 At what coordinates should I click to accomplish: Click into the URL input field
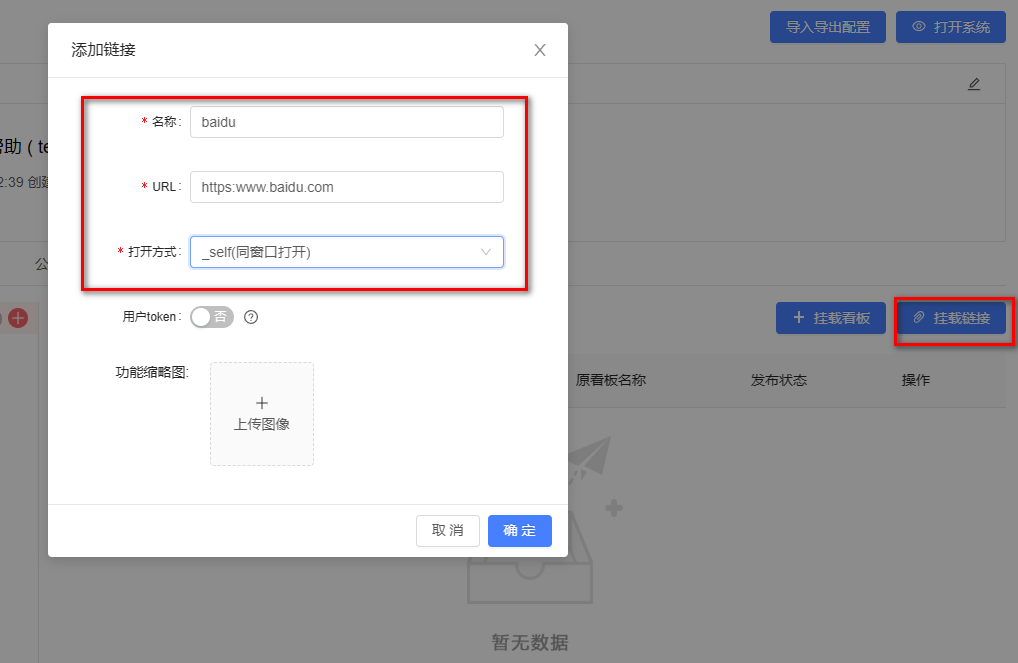tap(346, 187)
